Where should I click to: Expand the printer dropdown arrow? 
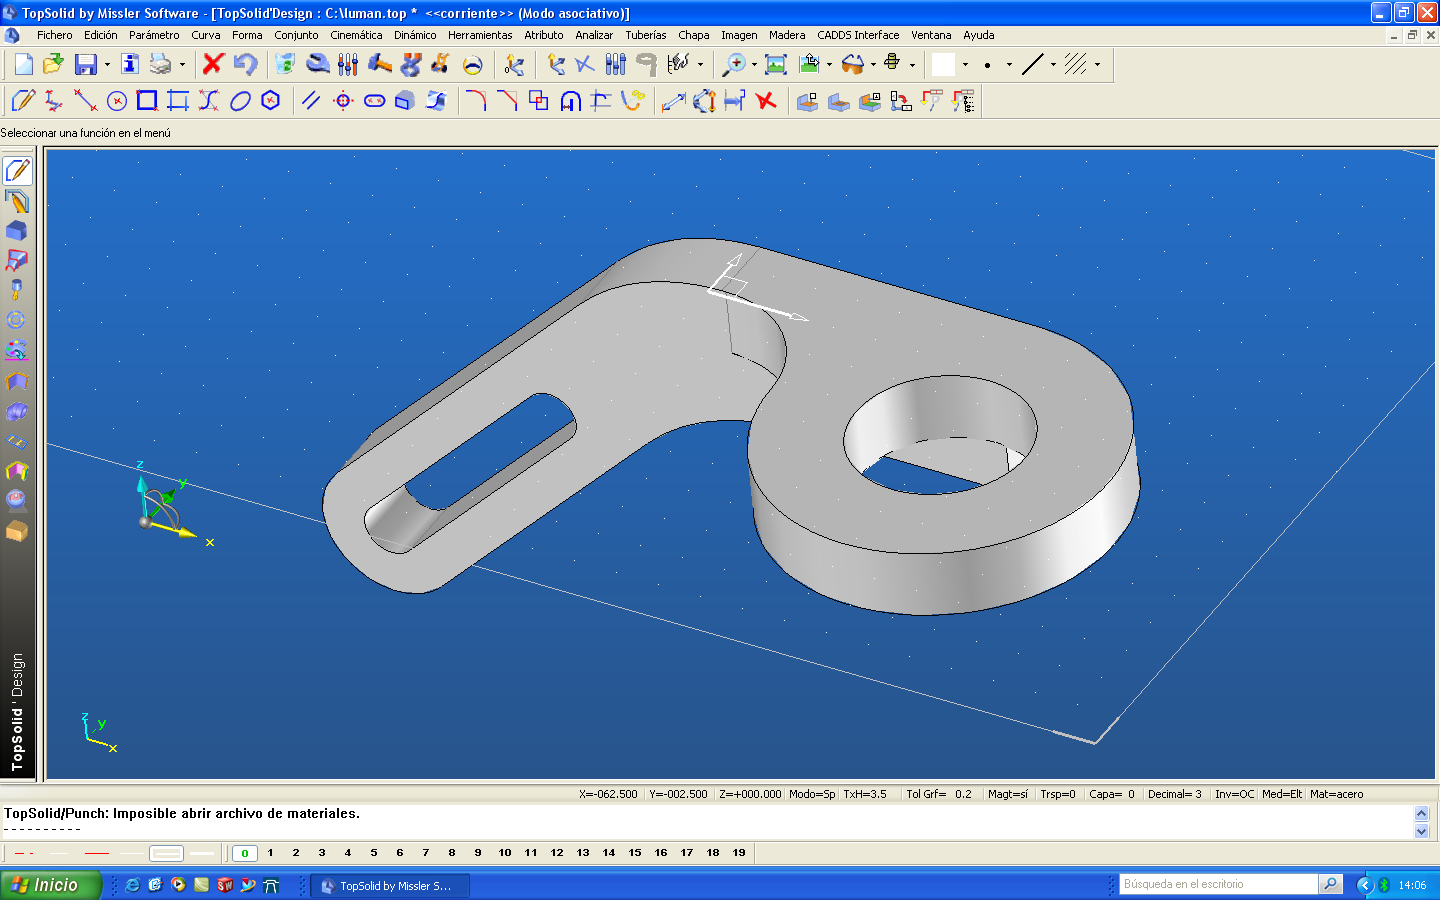pyautogui.click(x=182, y=64)
